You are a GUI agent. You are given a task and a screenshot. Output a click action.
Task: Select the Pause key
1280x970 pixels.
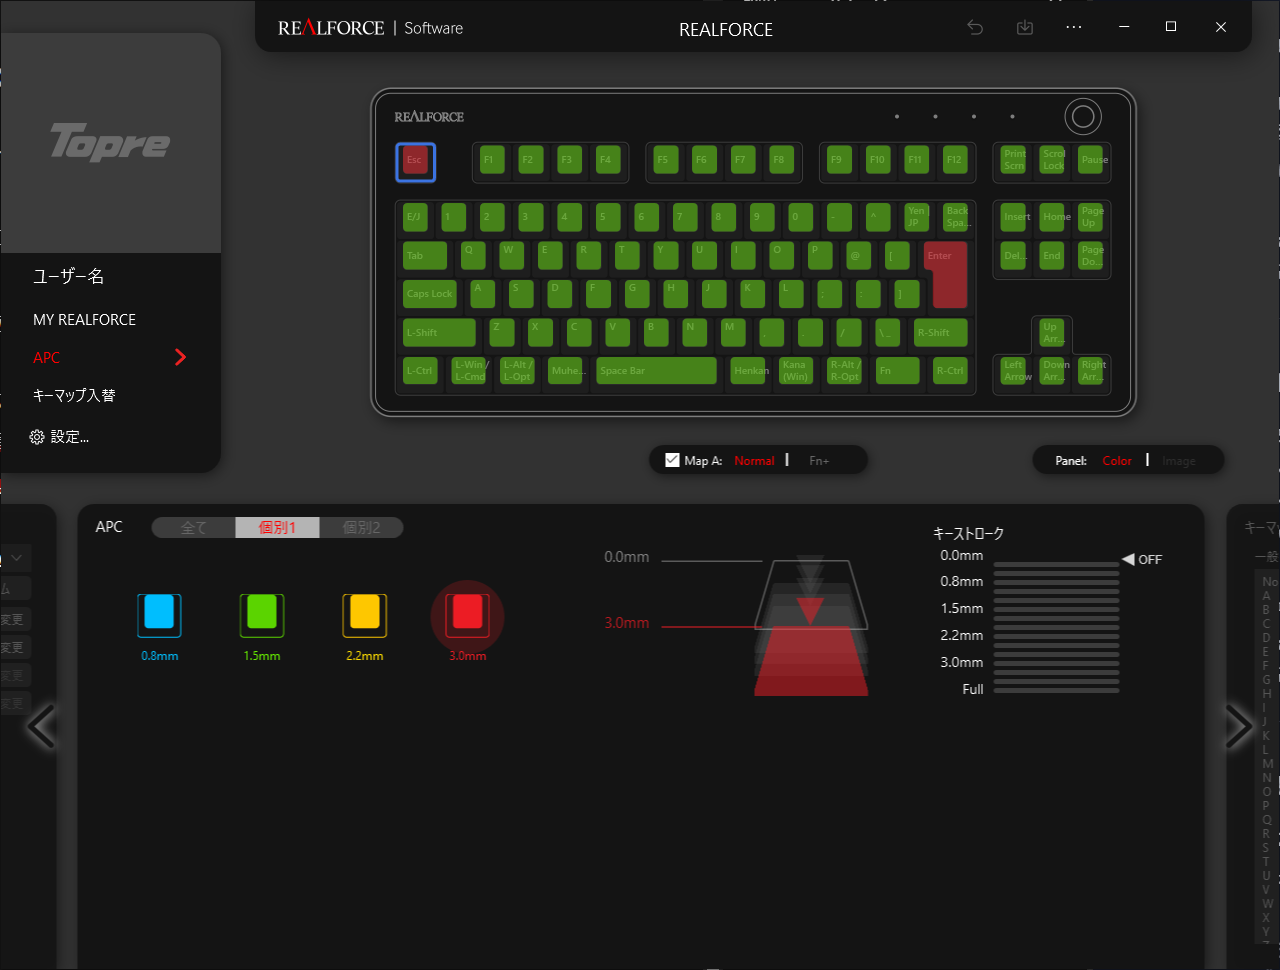[x=1091, y=160]
